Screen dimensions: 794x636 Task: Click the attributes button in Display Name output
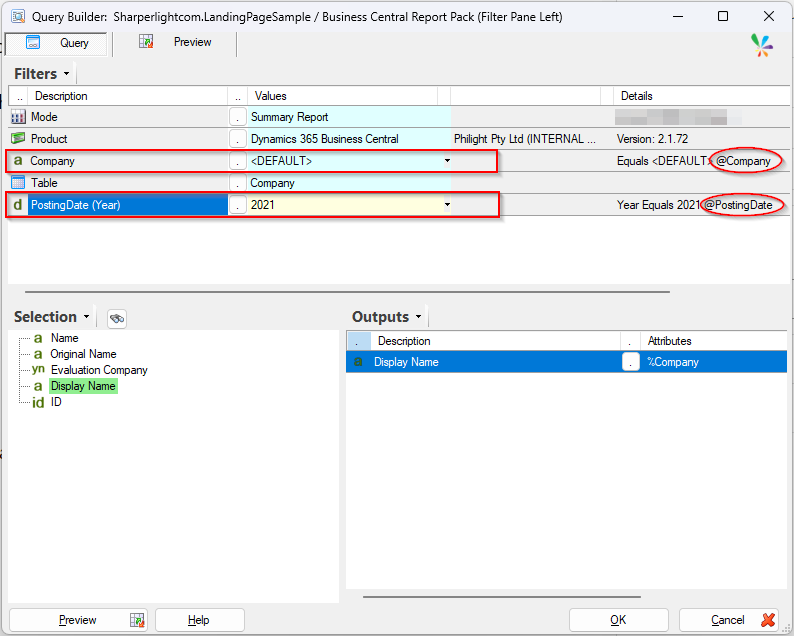point(630,362)
